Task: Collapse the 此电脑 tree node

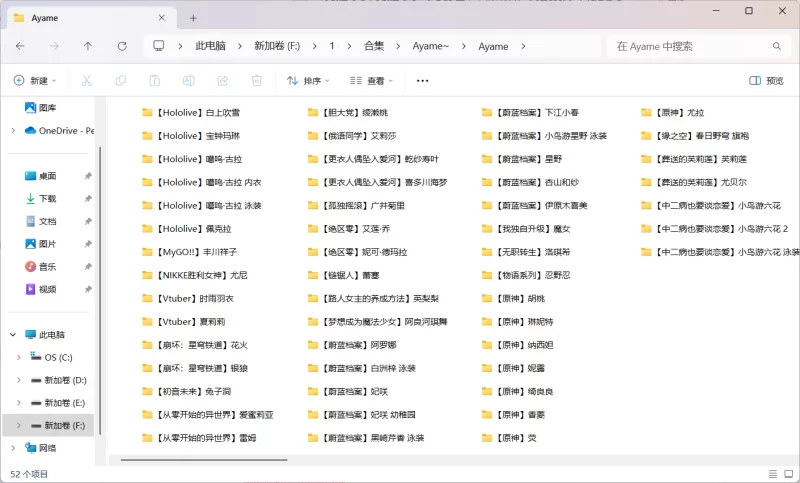Action: [13, 335]
